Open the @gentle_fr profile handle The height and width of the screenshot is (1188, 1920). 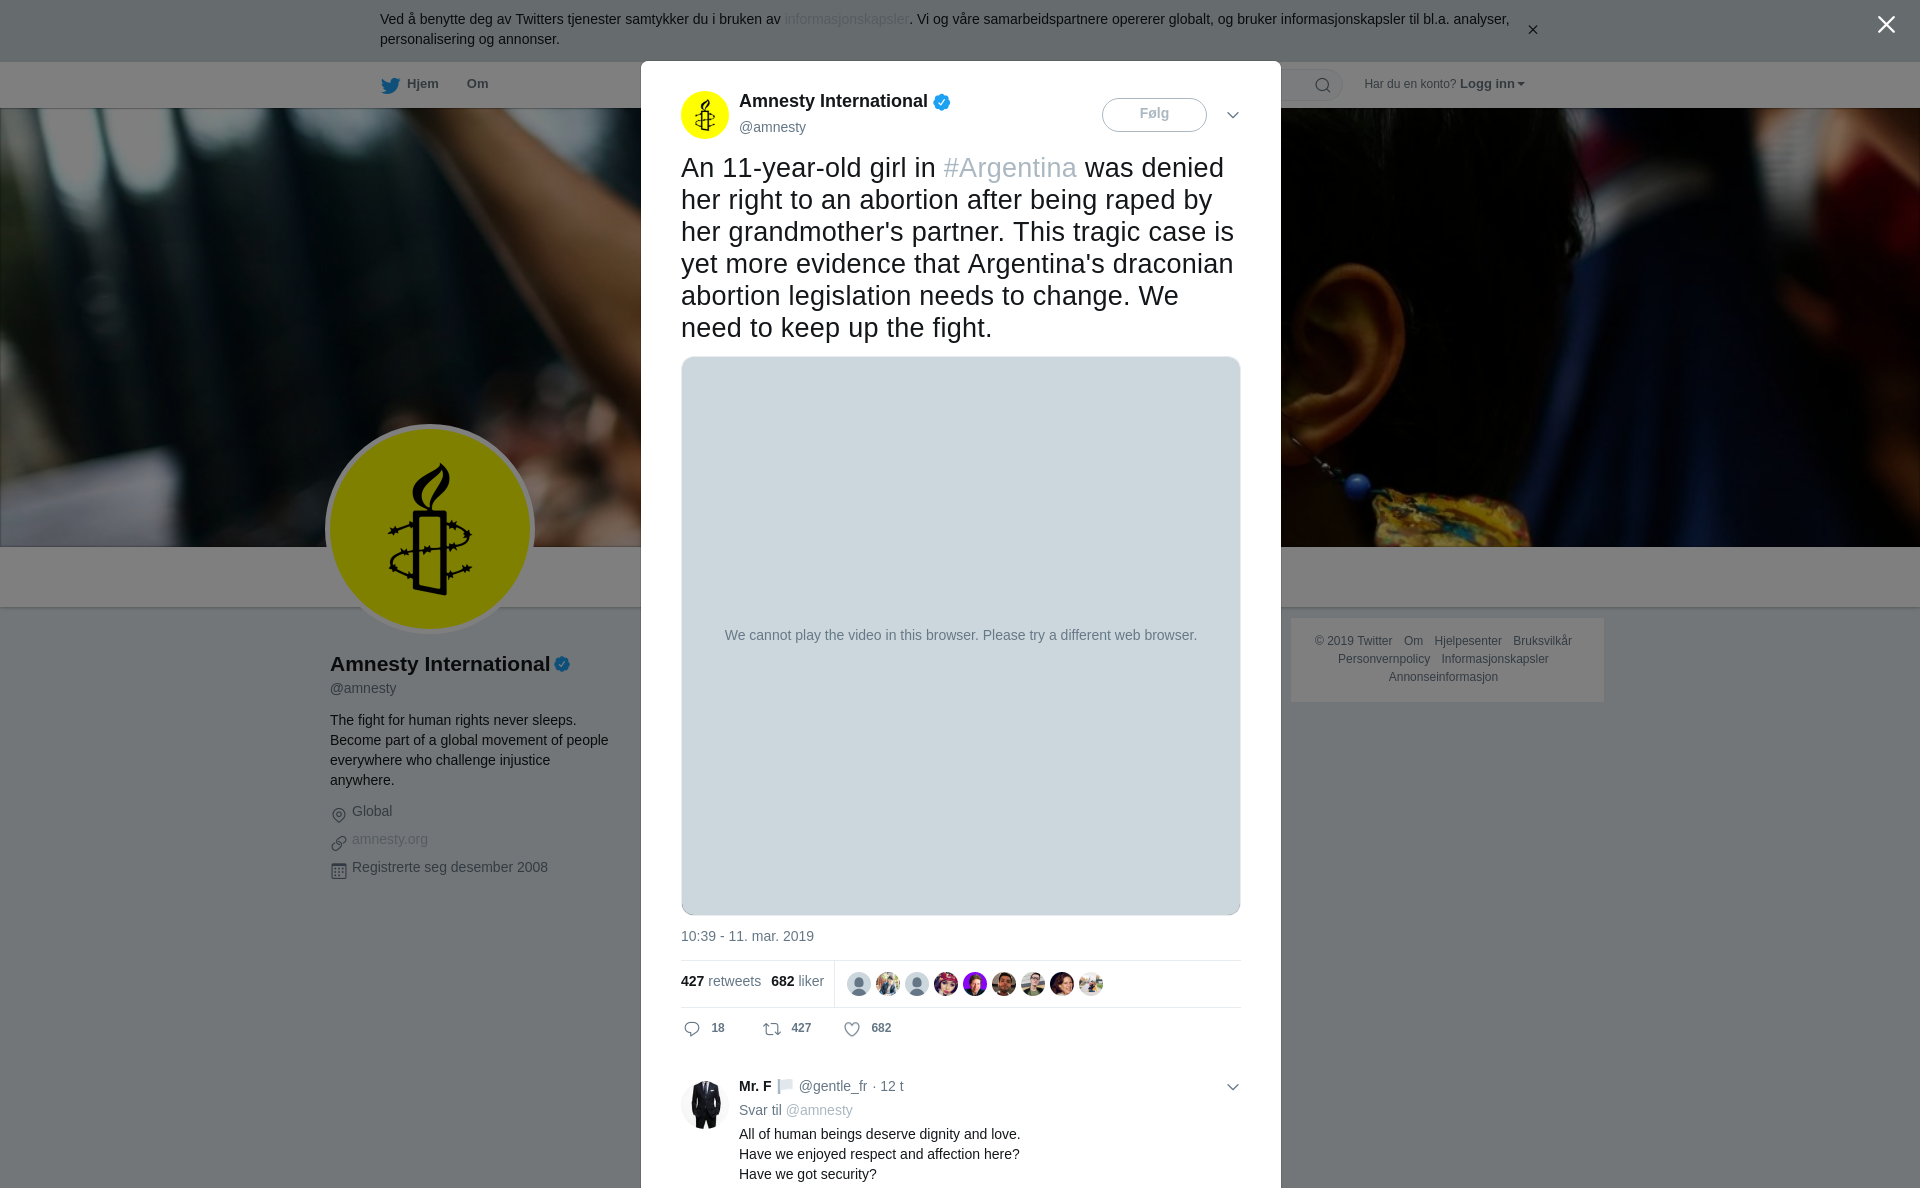pos(833,1086)
